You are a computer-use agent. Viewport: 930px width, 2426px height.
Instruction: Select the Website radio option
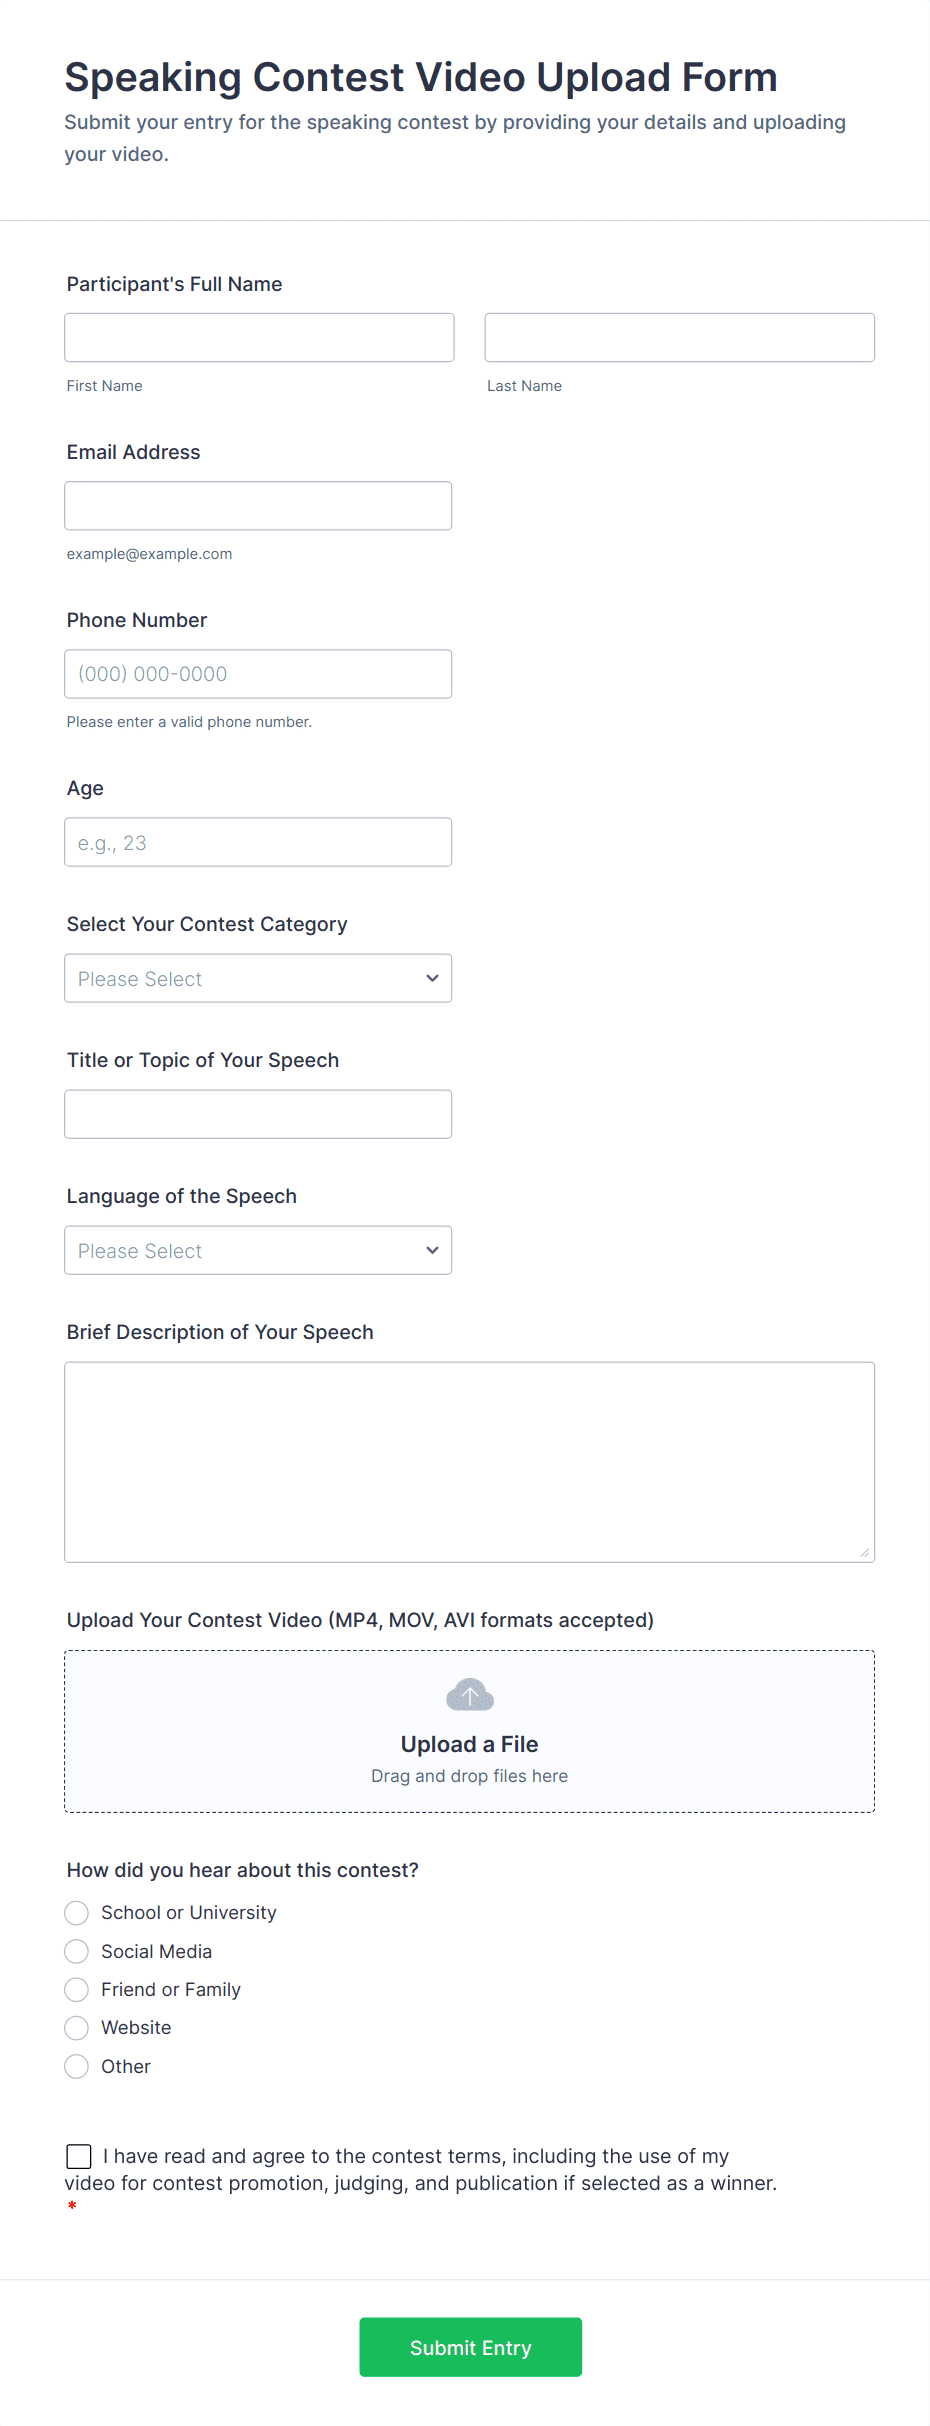click(77, 2028)
